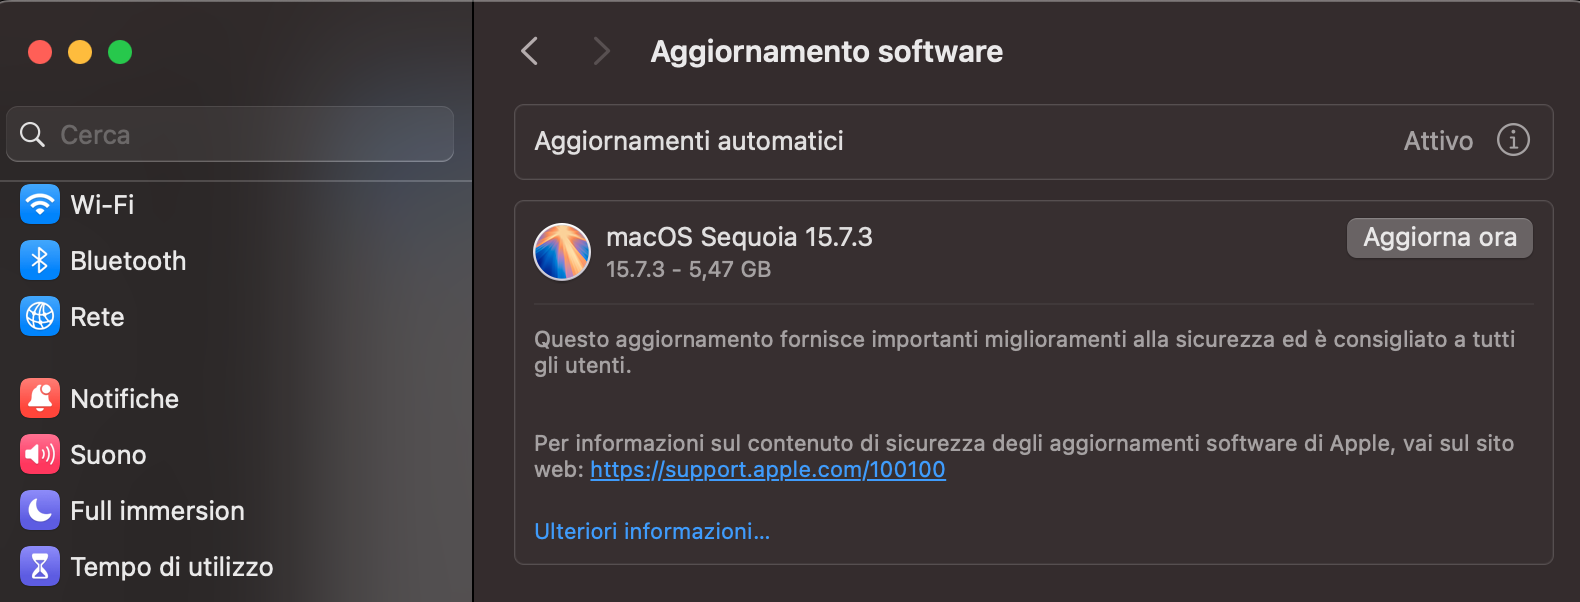1580x602 pixels.
Task: Select the Suono speaker icon
Action: (x=38, y=454)
